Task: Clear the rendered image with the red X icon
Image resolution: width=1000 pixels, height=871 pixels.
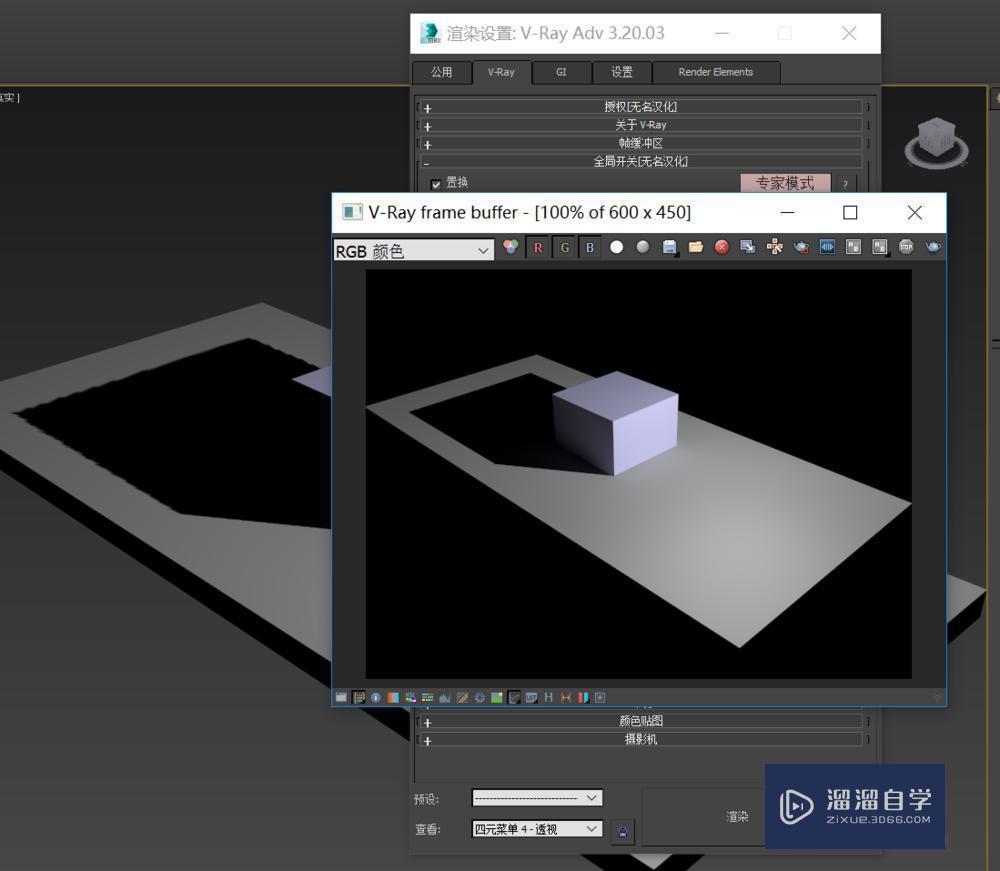Action: pos(722,247)
